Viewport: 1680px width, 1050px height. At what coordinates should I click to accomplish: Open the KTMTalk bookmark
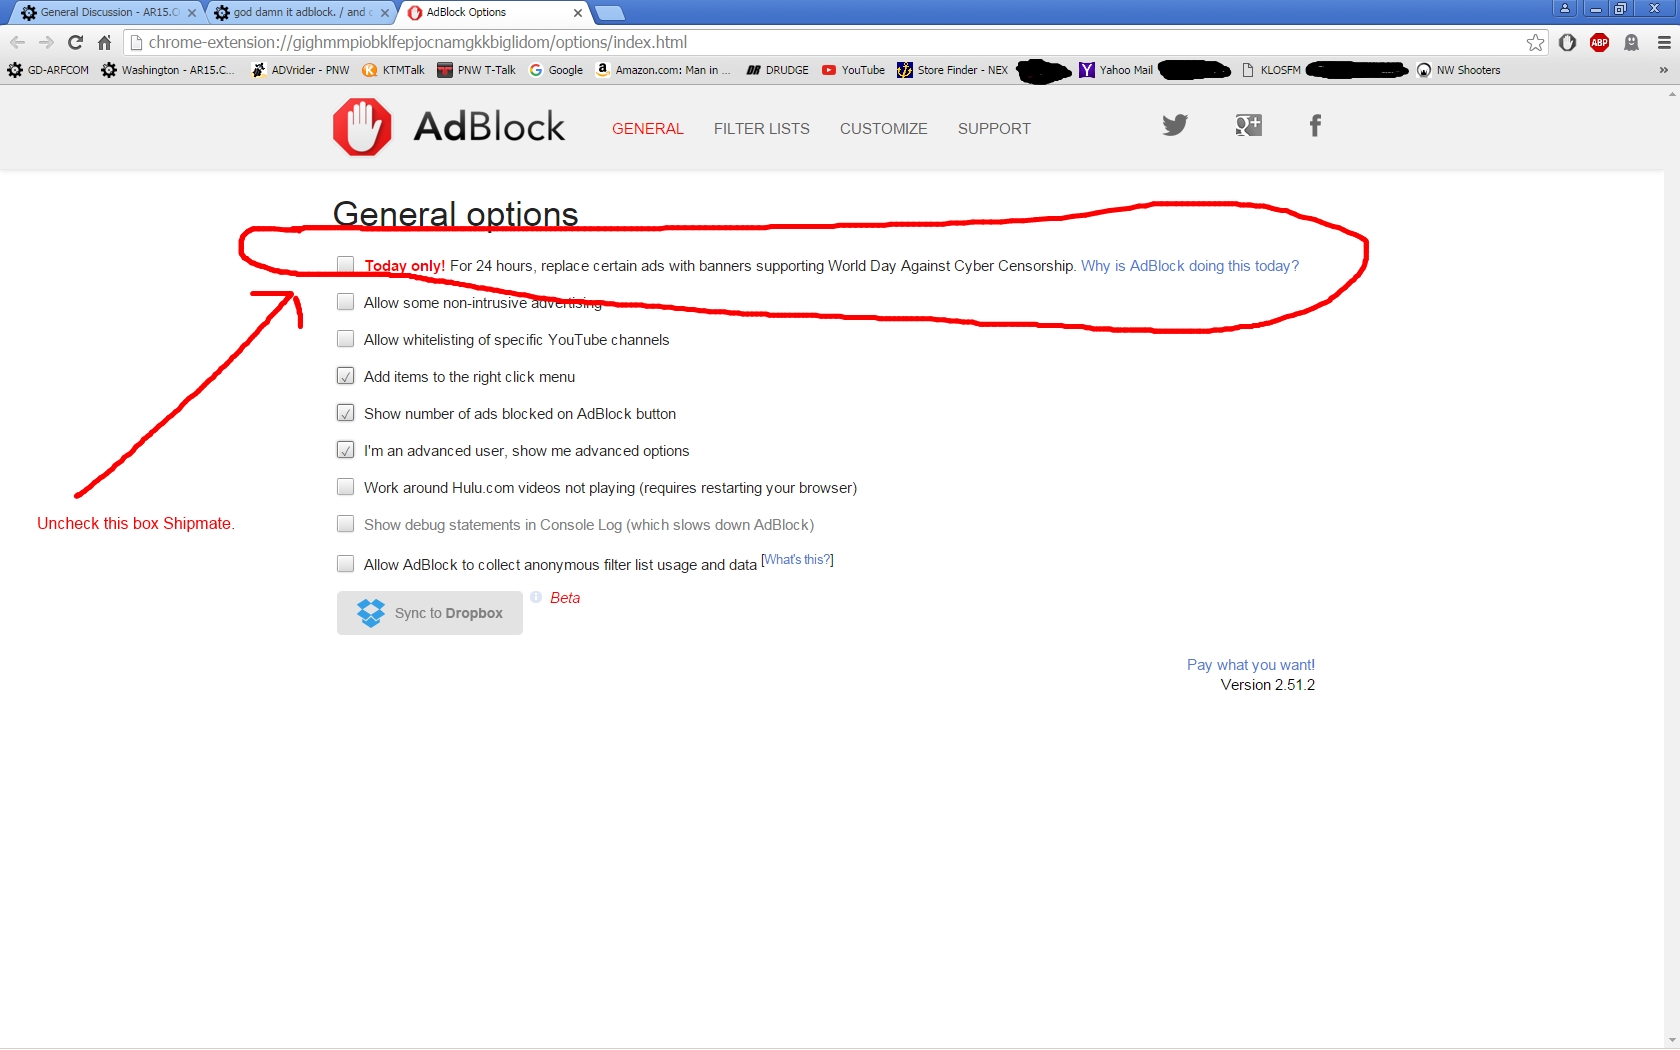(393, 70)
